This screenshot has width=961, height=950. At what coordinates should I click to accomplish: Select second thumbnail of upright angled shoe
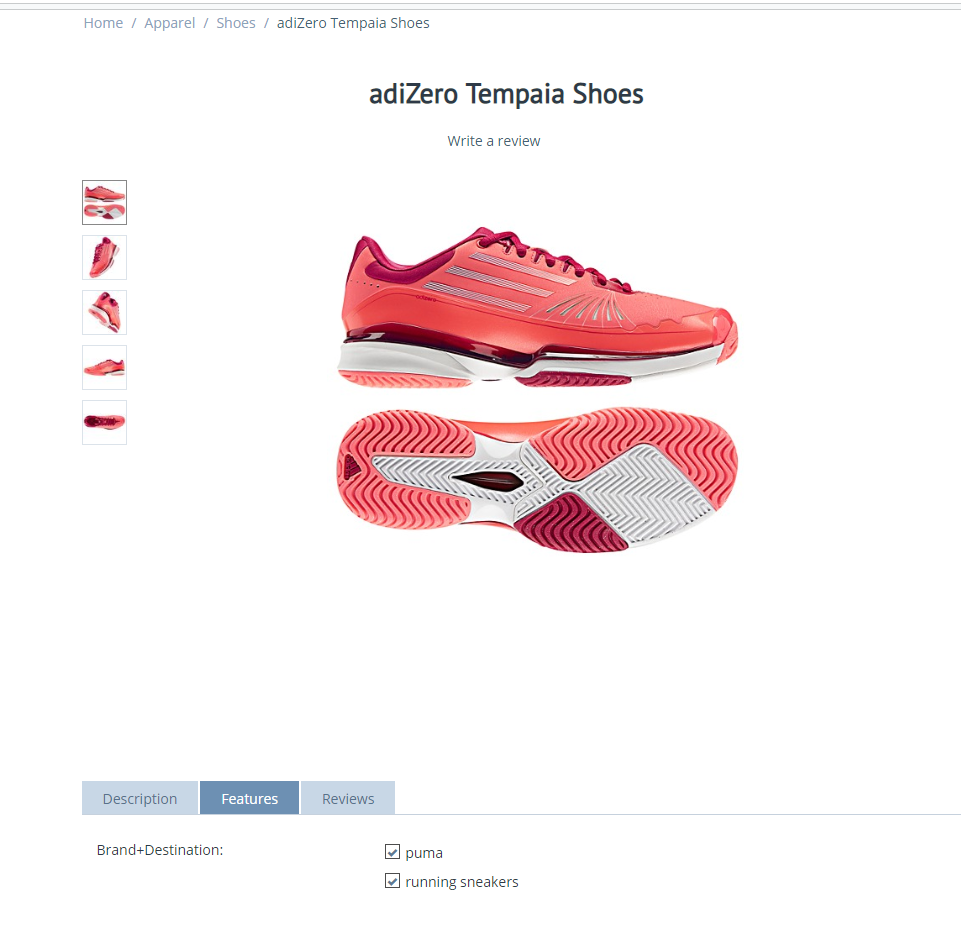click(105, 257)
